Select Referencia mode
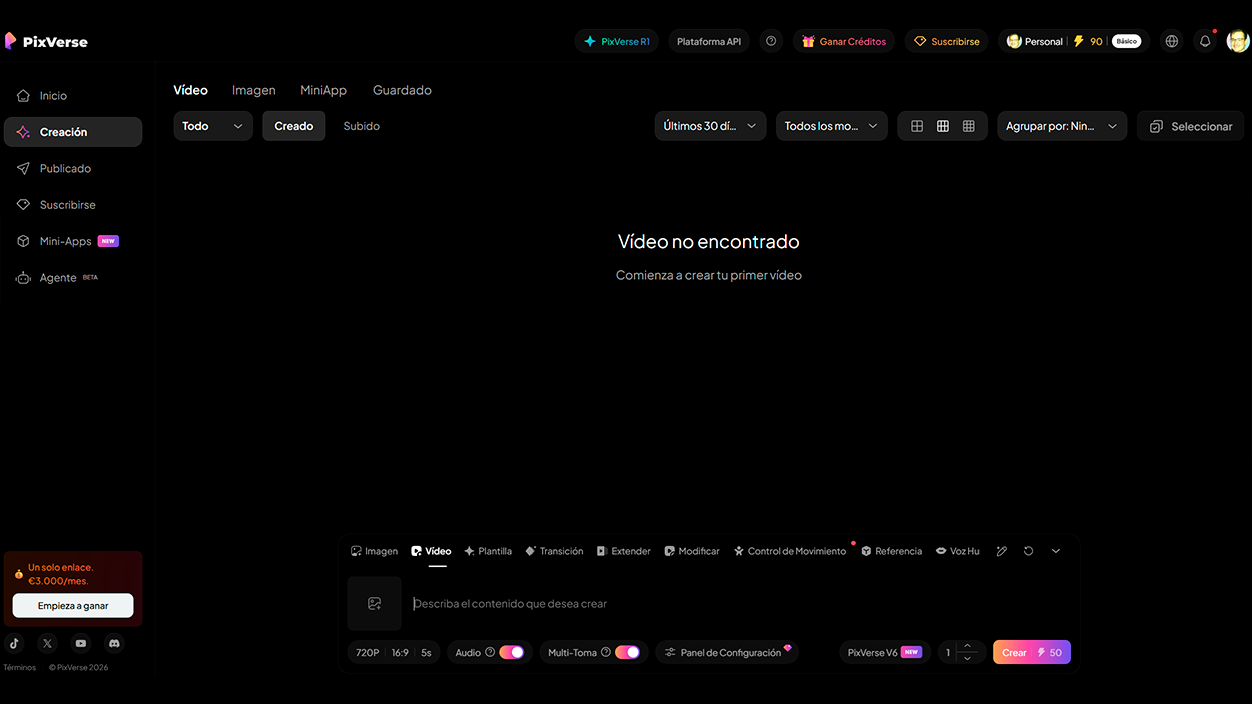The width and height of the screenshot is (1252, 704). click(x=892, y=551)
